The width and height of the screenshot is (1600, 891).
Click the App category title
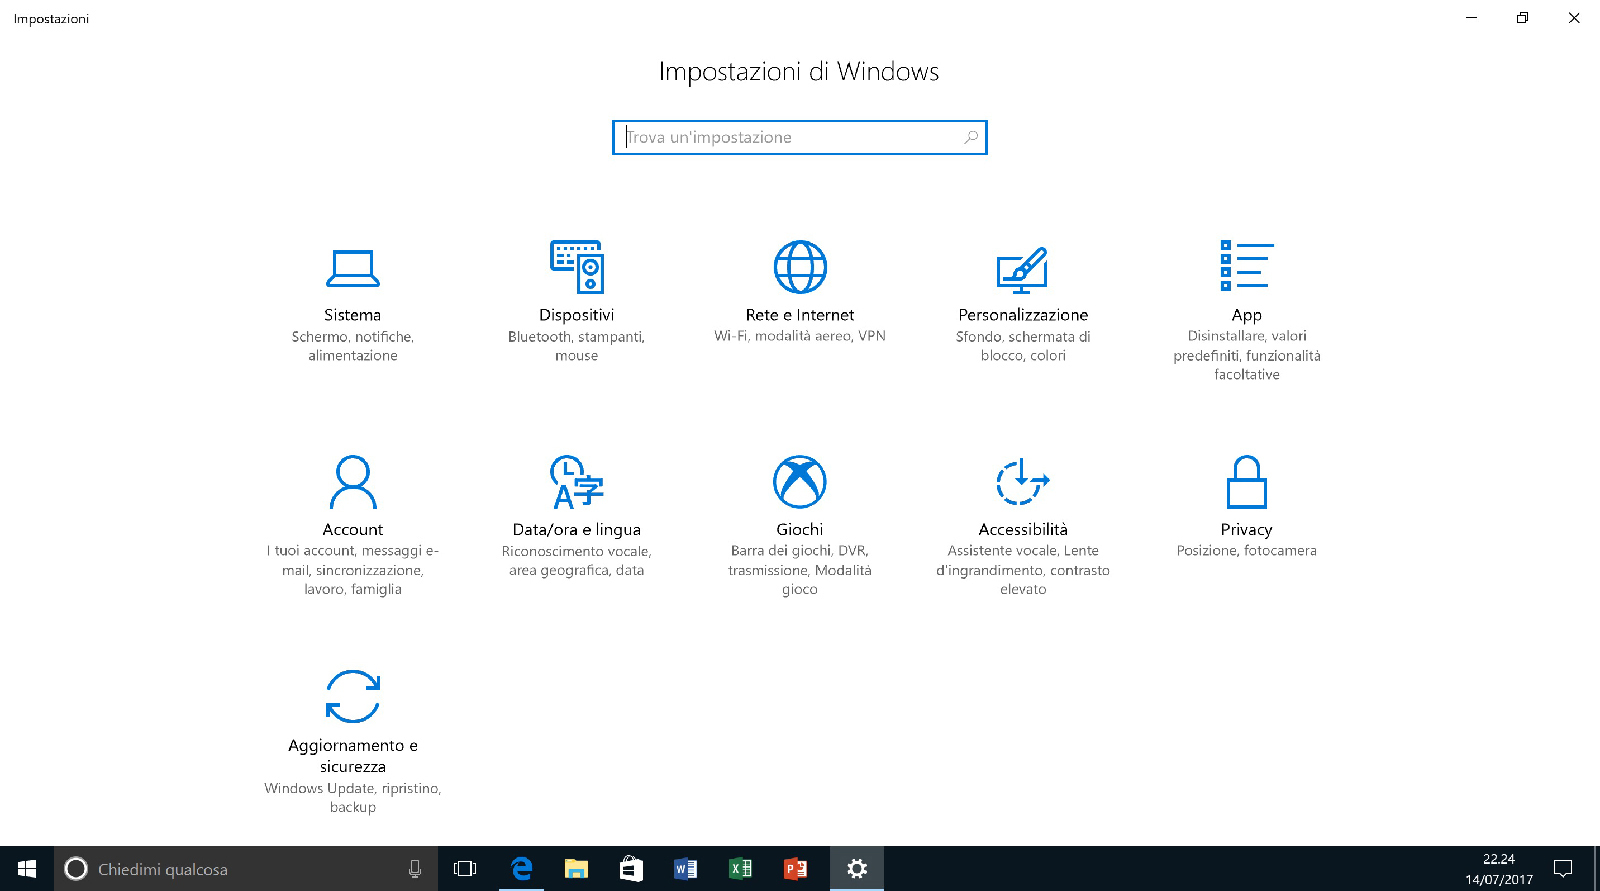tap(1247, 315)
